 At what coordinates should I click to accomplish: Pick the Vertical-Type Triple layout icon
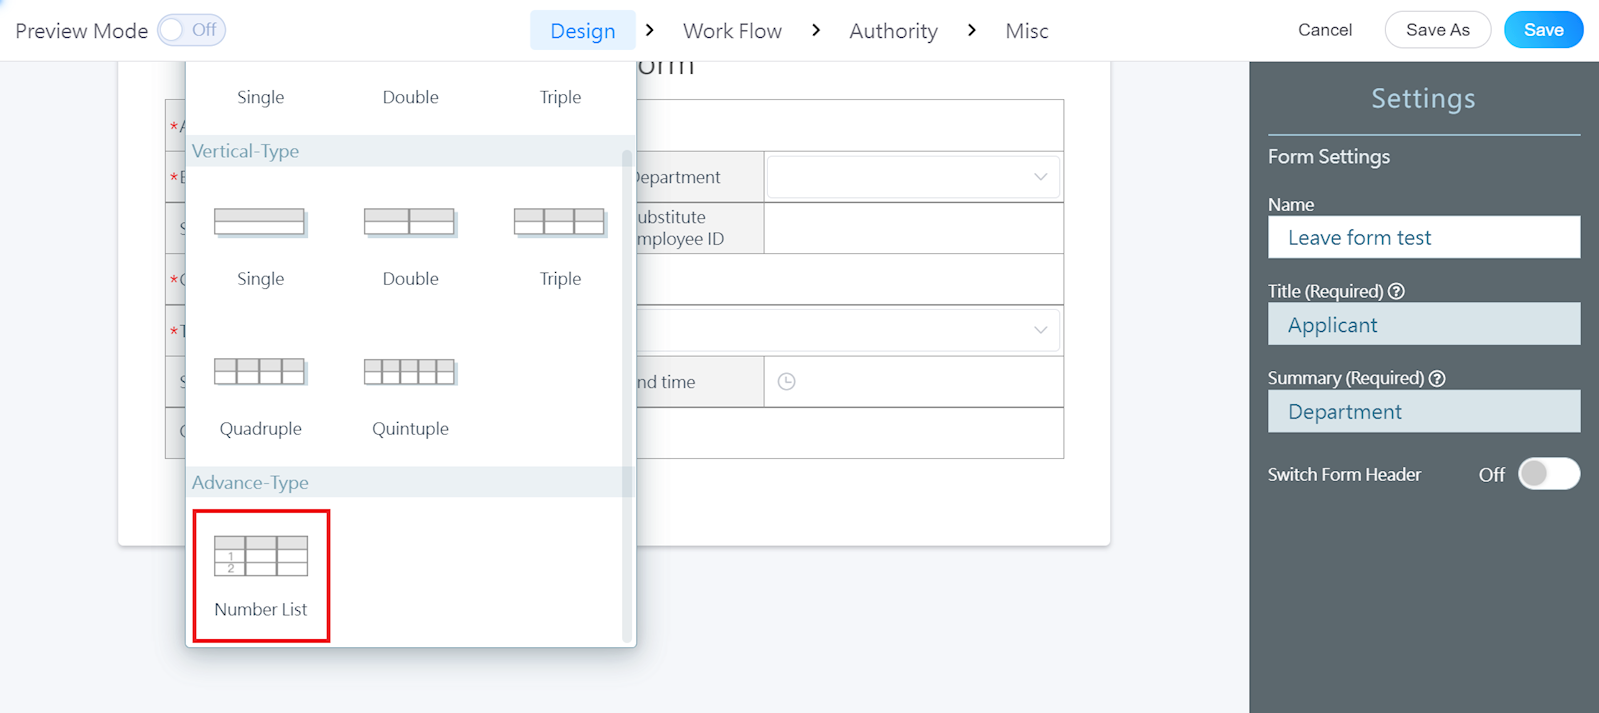point(560,222)
